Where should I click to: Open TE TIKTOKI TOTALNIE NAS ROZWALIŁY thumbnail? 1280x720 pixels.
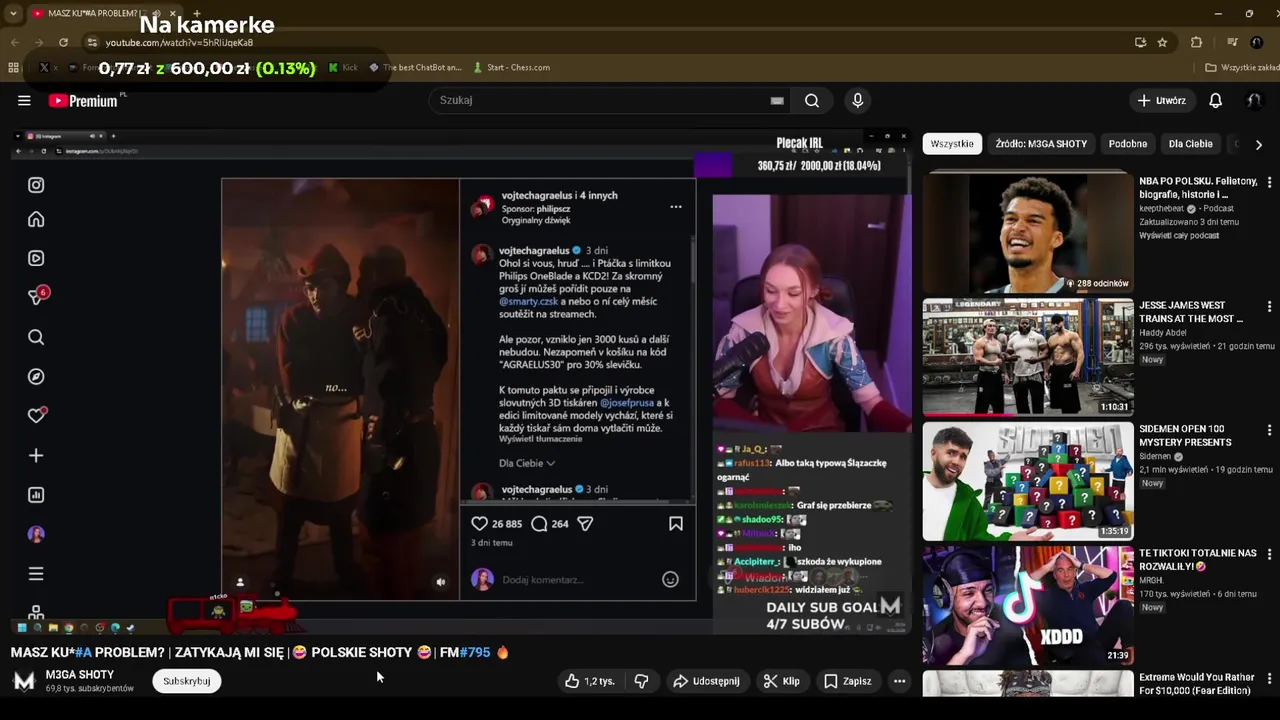(1028, 605)
